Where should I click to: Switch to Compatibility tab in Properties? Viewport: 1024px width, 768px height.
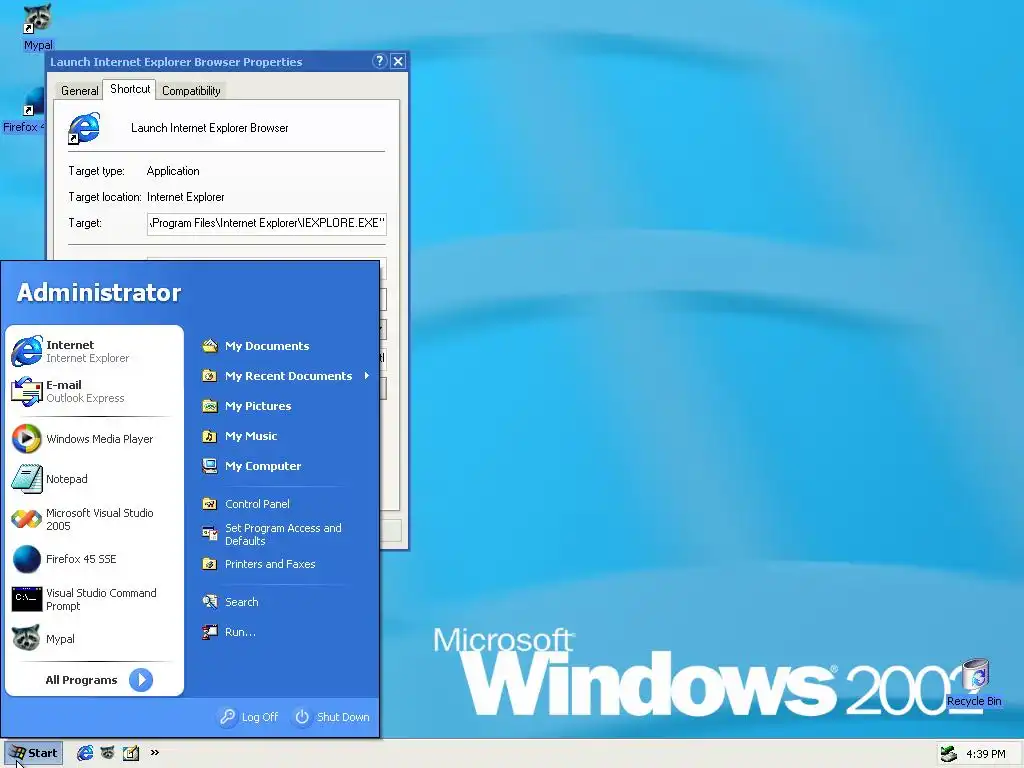tap(191, 91)
